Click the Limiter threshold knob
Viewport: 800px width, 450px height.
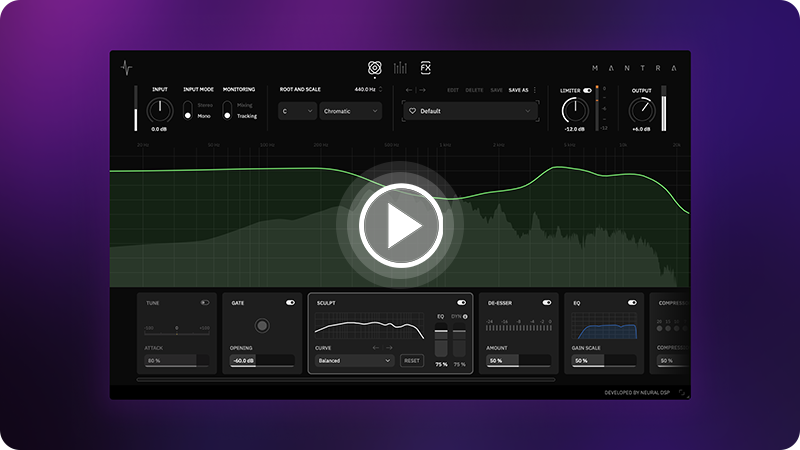(x=575, y=110)
